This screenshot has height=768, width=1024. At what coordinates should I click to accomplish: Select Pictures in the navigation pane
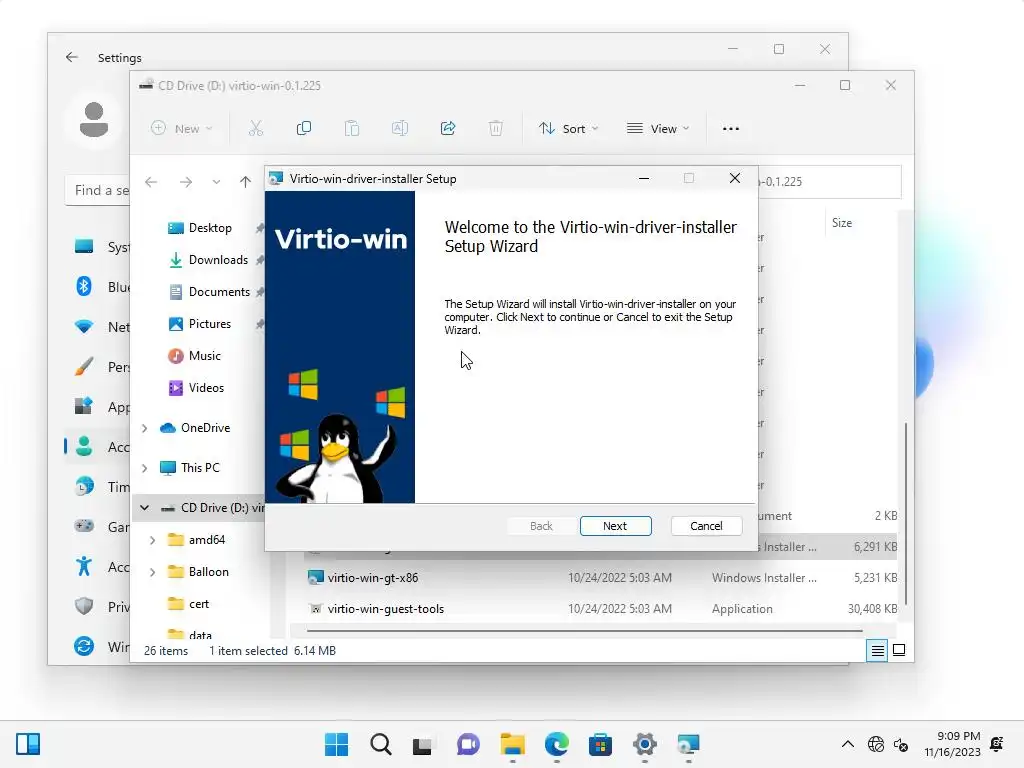(x=210, y=324)
